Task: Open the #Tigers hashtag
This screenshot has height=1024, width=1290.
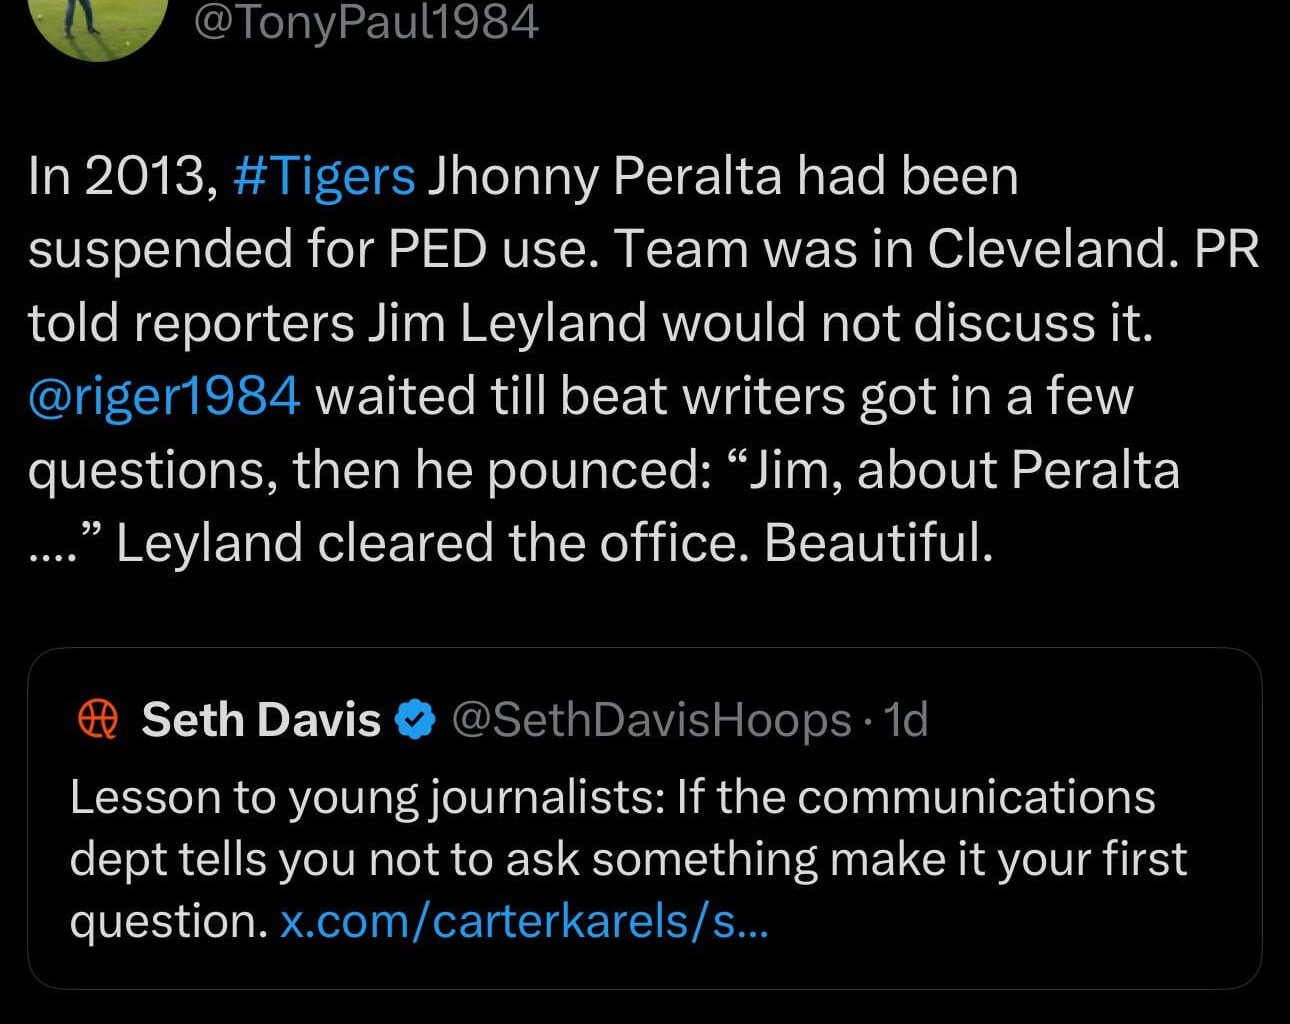Action: 324,175
